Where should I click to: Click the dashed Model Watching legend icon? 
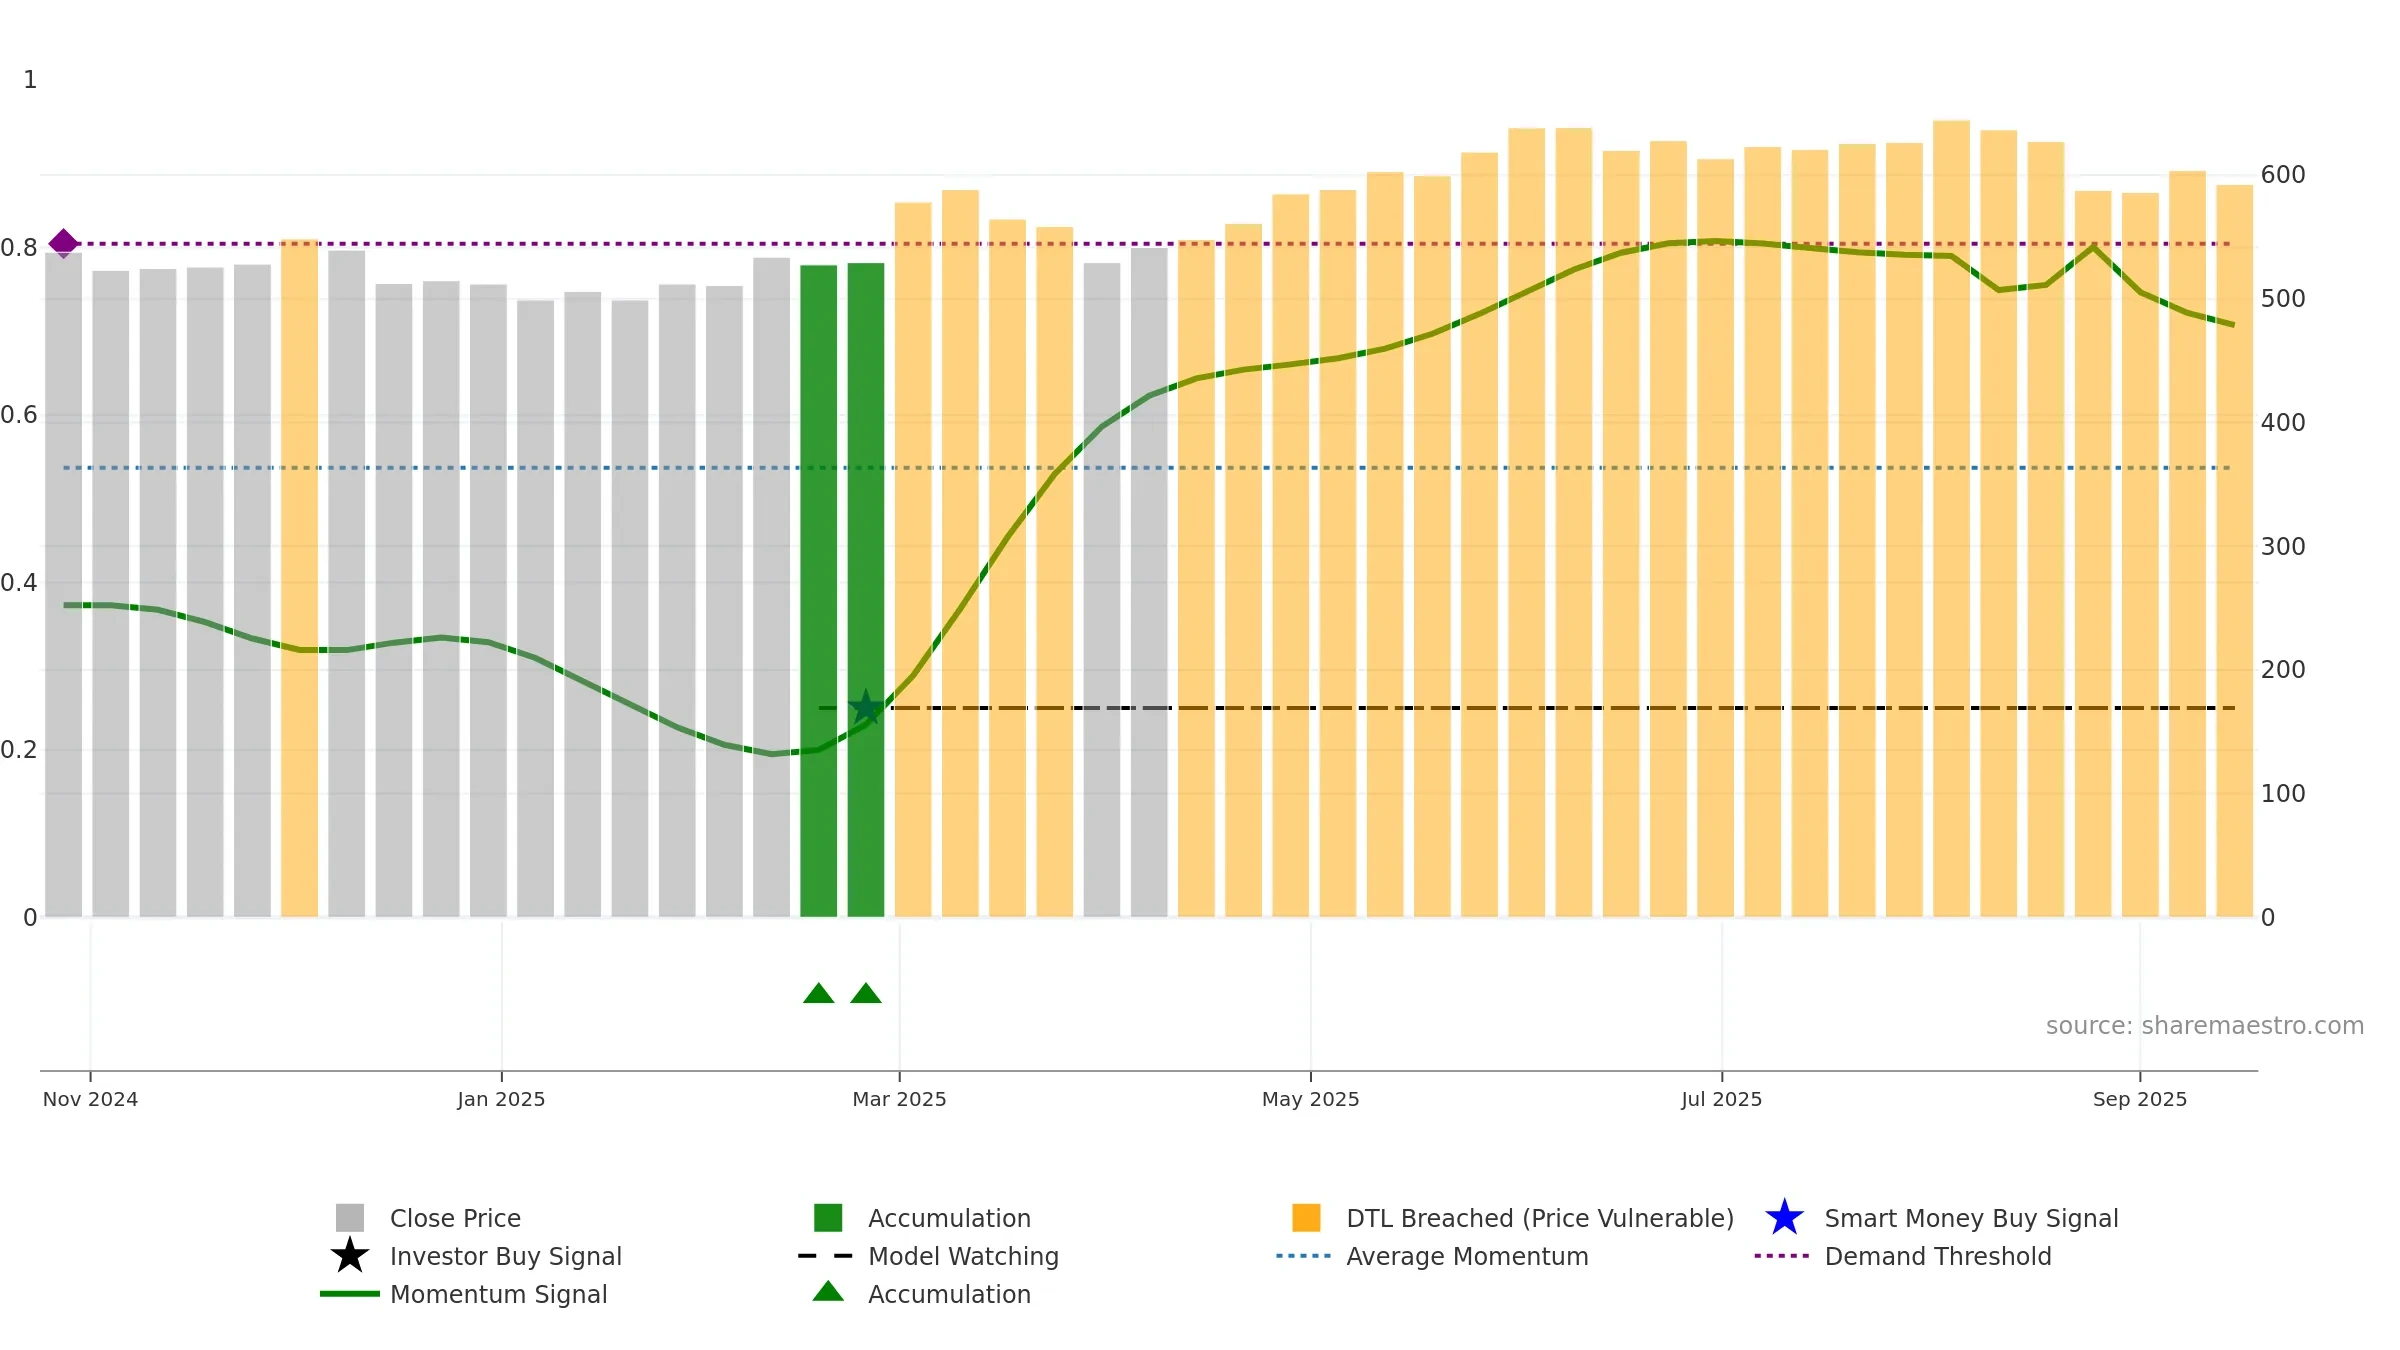[826, 1256]
